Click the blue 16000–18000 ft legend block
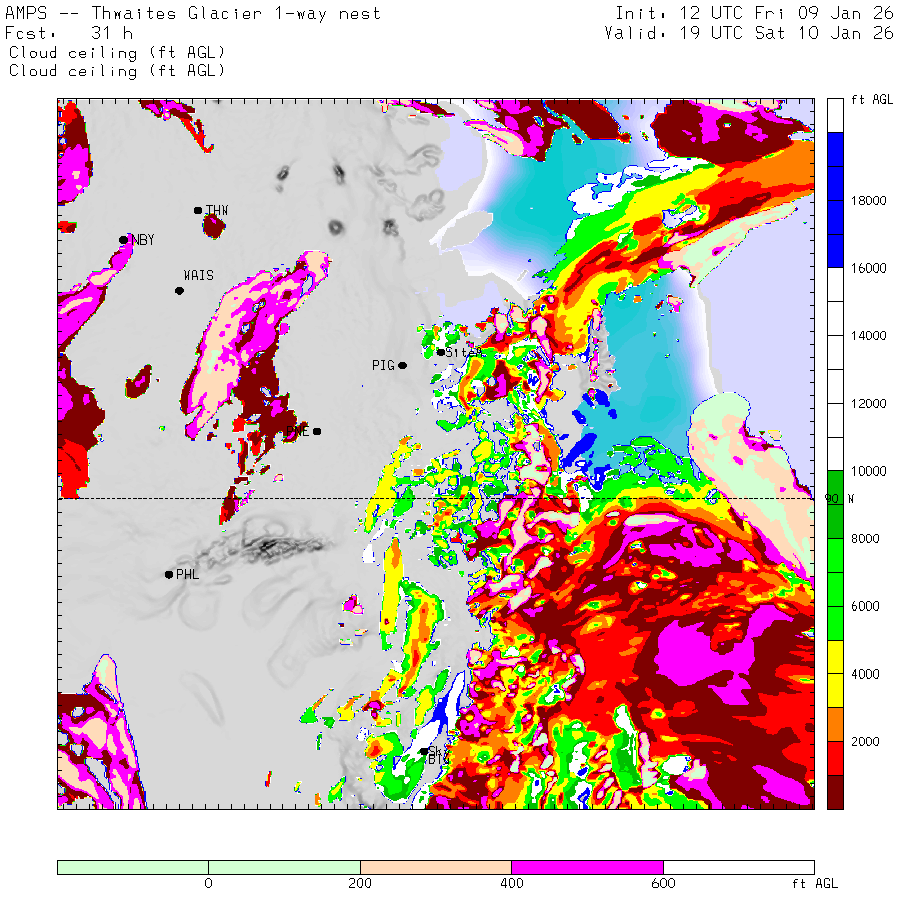Viewport: 900px width, 900px height. [836, 200]
